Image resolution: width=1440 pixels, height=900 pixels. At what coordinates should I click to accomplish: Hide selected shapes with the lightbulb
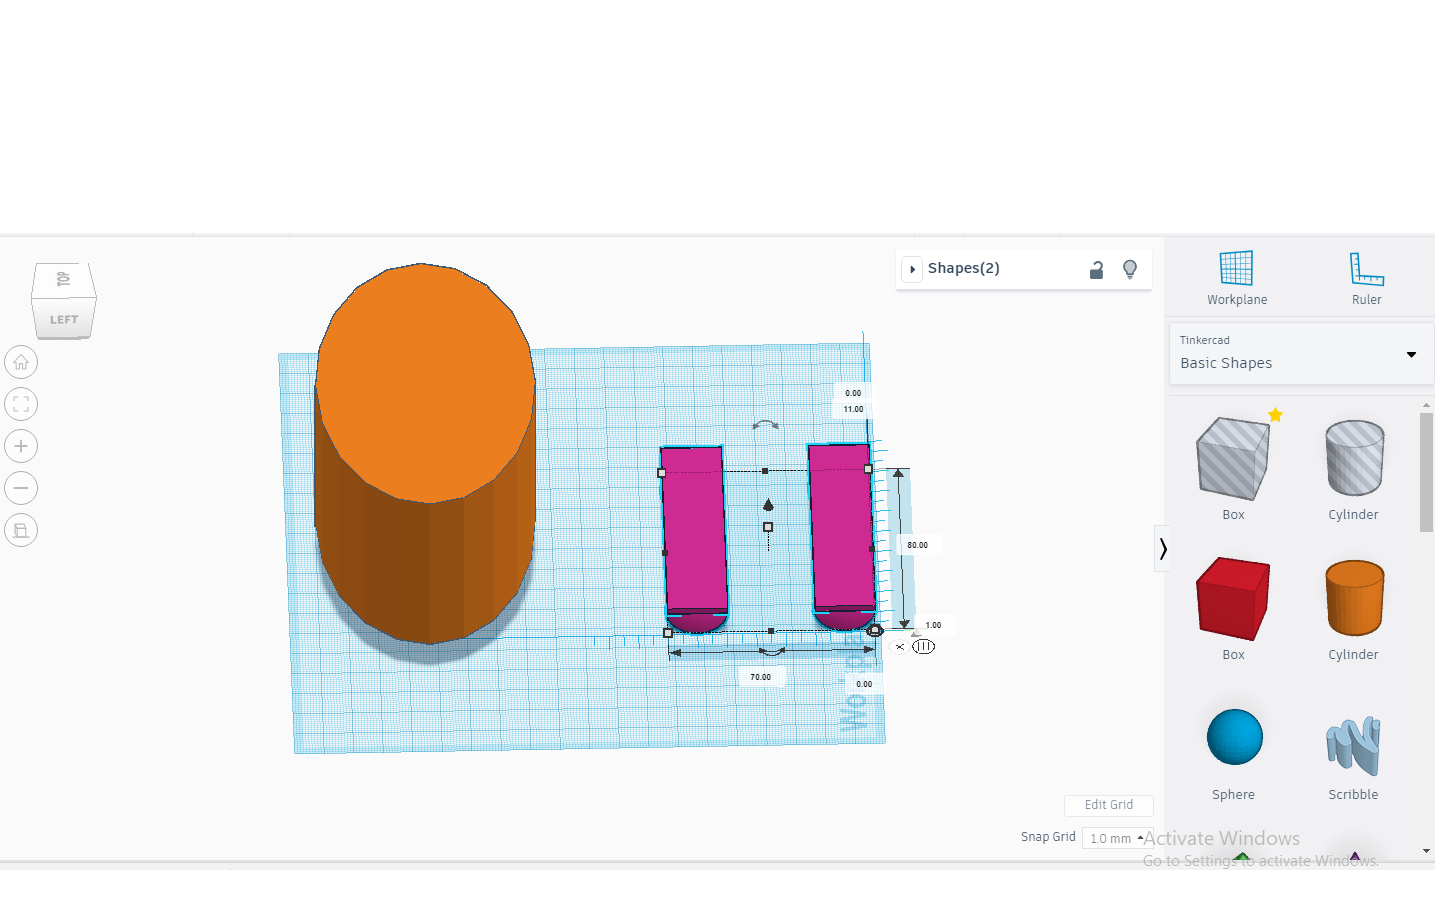(x=1130, y=269)
